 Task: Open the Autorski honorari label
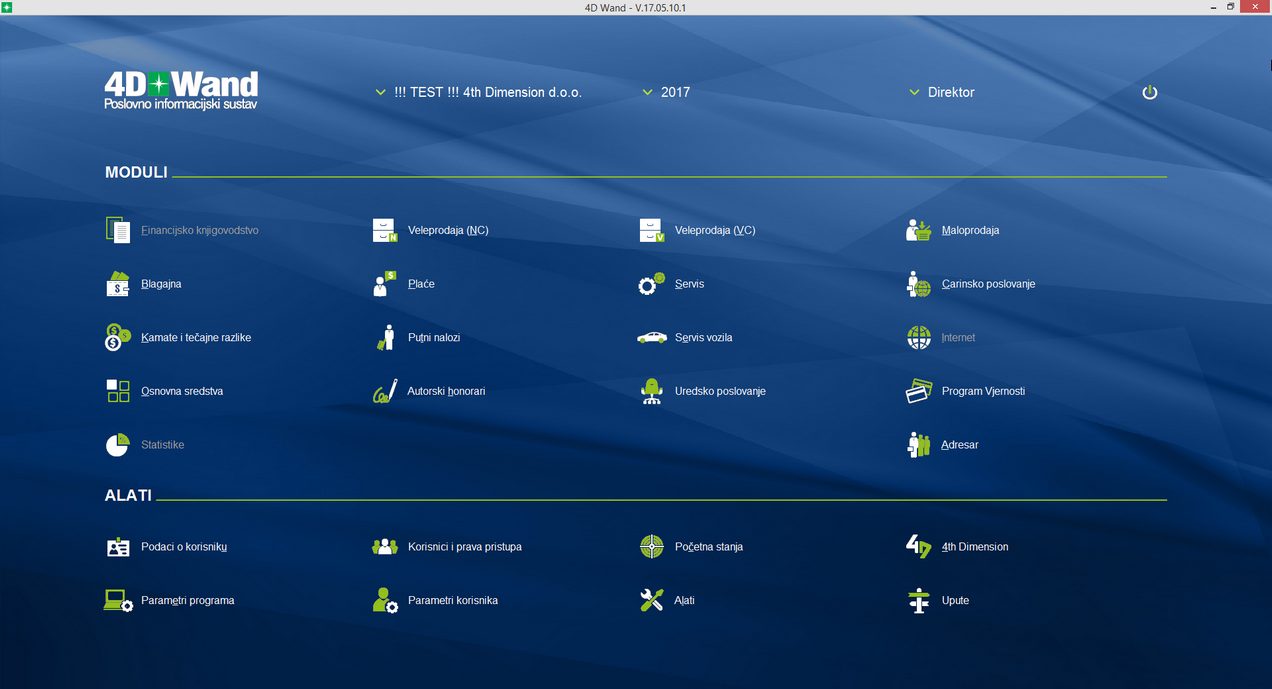coord(446,391)
